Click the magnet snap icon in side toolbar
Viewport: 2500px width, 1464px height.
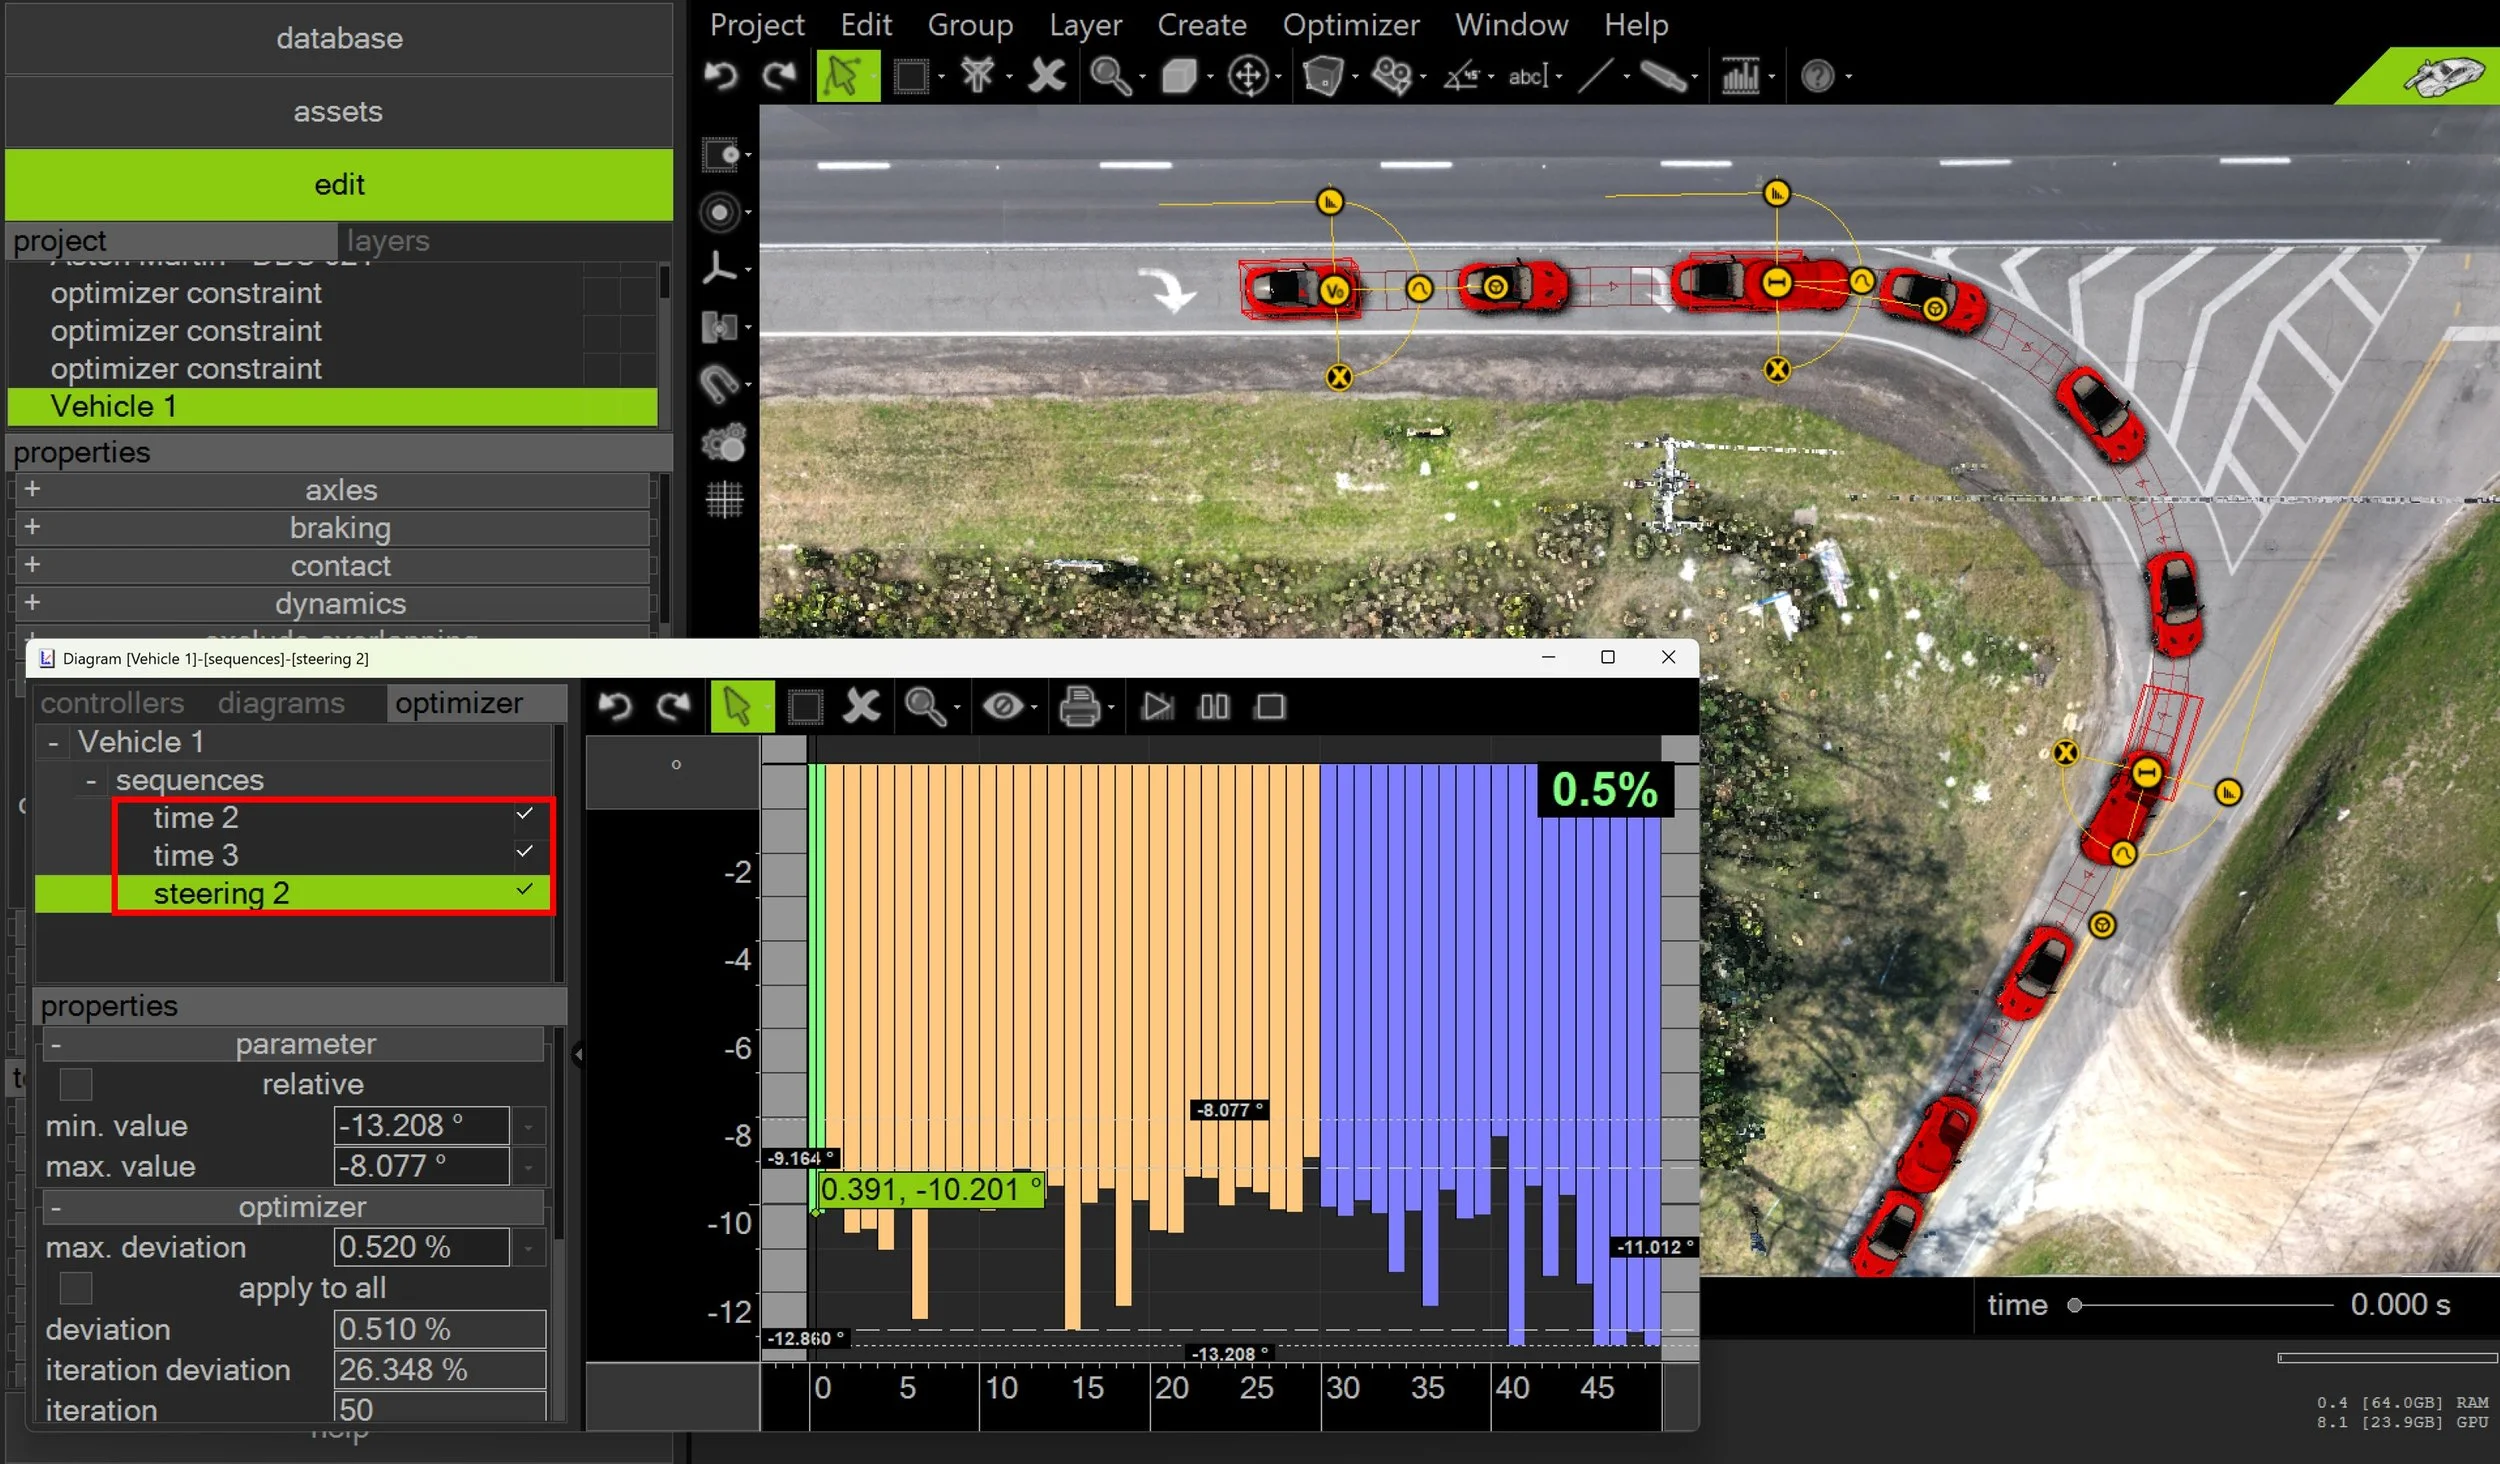(720, 384)
